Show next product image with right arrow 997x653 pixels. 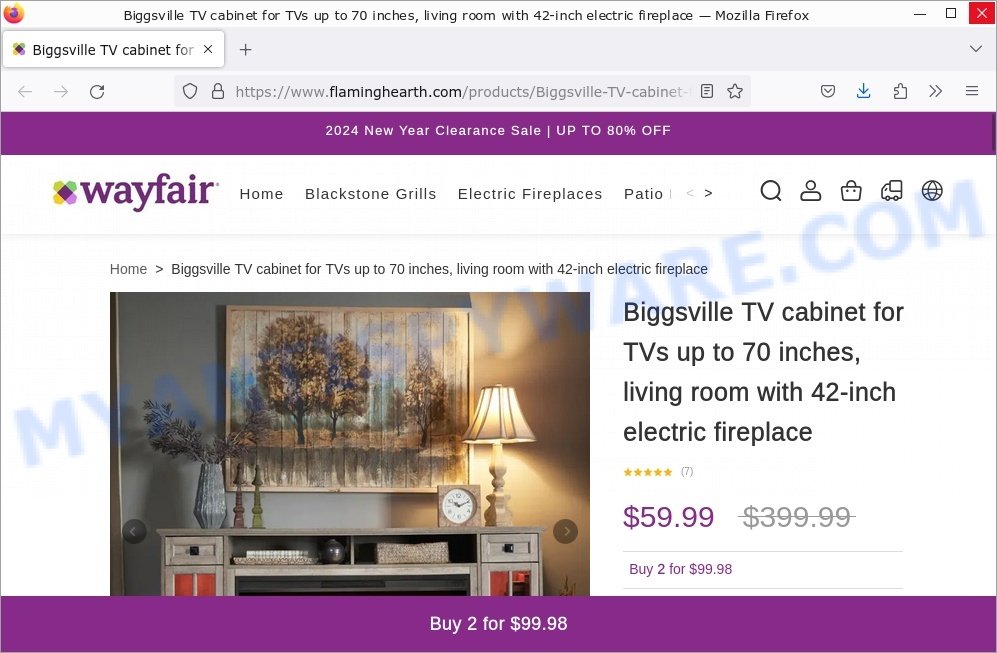tap(565, 532)
